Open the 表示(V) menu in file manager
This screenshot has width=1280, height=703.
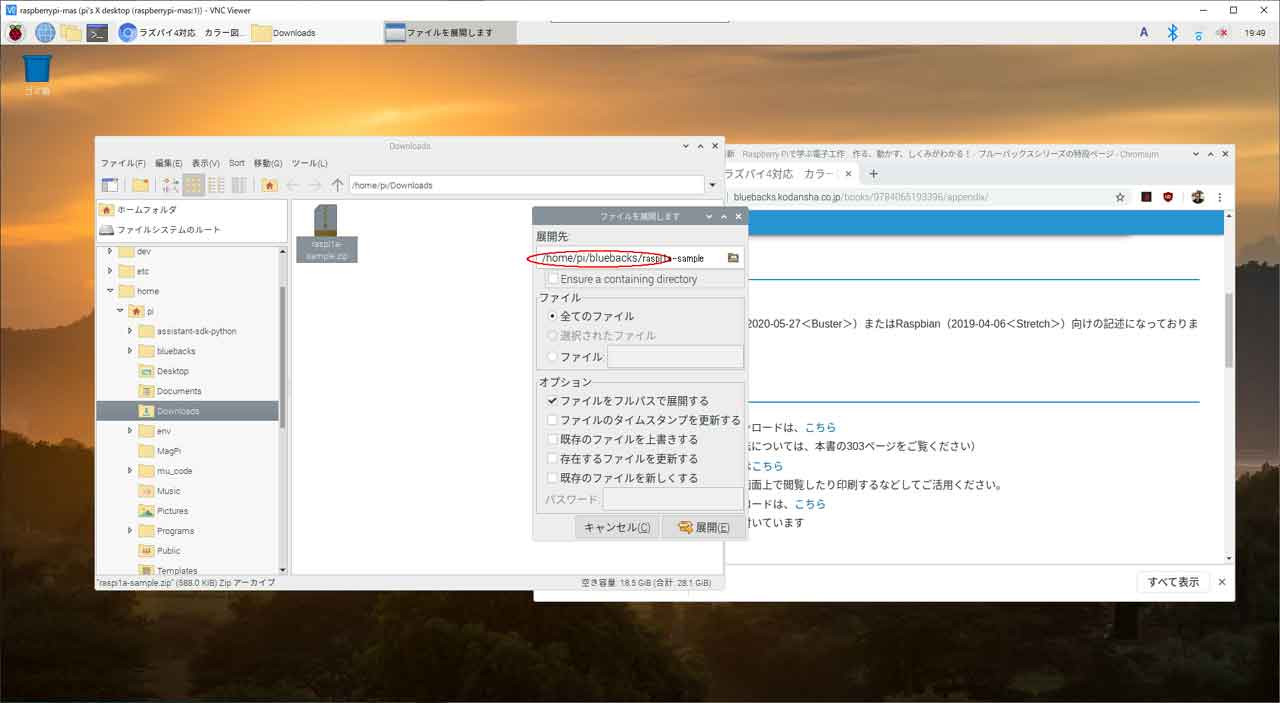206,163
